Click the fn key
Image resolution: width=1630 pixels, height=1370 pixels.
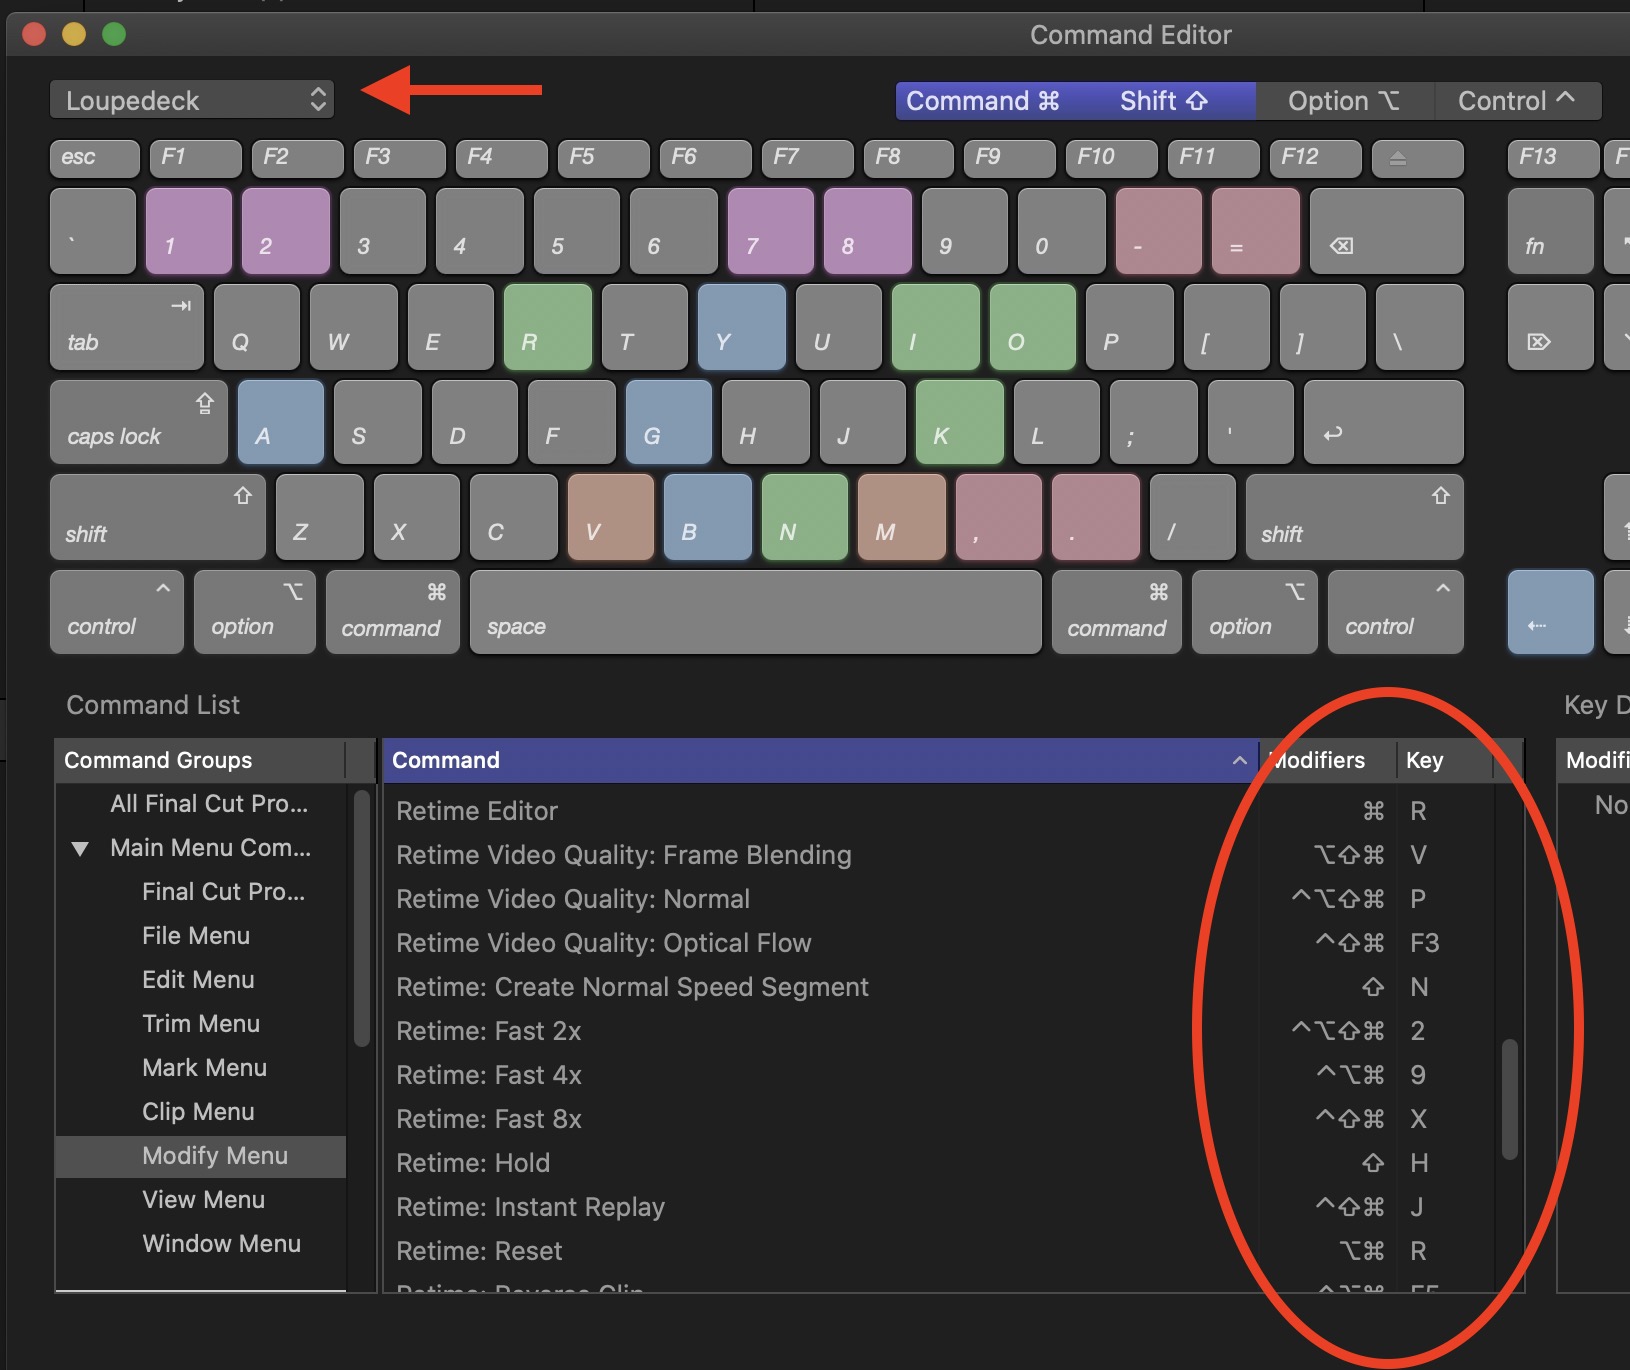point(1550,231)
